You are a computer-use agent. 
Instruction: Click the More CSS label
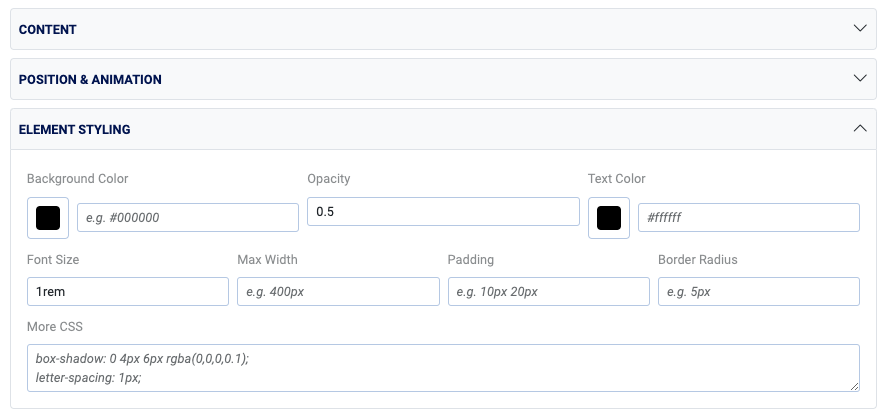pos(55,327)
